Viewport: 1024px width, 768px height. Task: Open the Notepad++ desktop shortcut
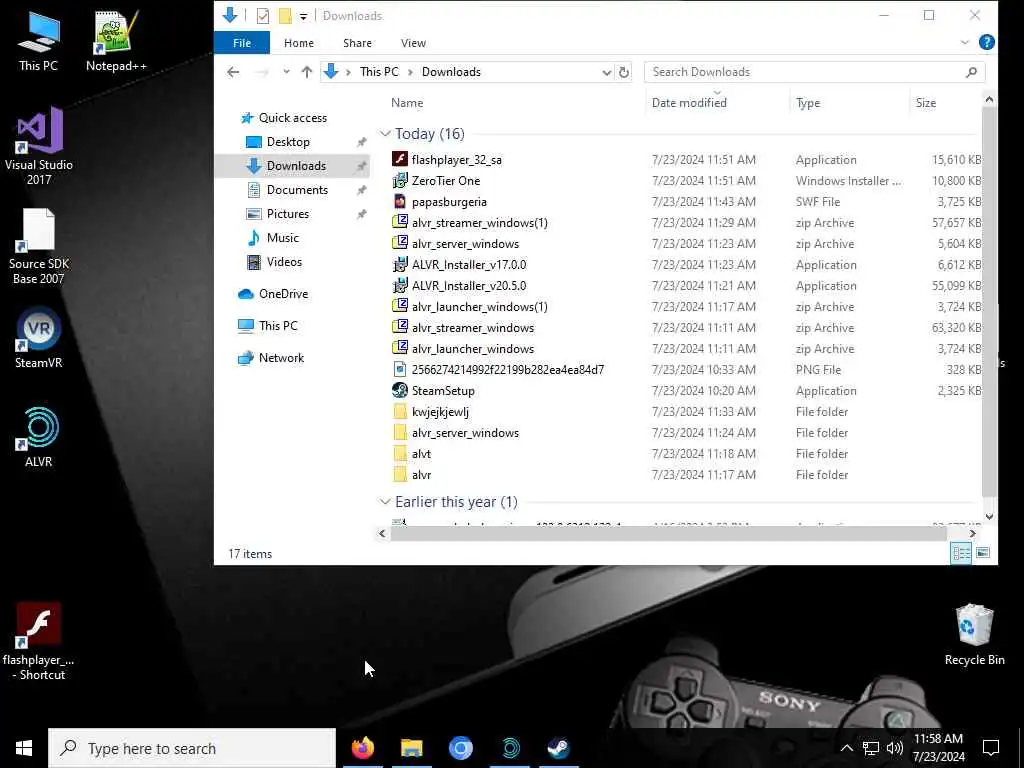pyautogui.click(x=116, y=41)
